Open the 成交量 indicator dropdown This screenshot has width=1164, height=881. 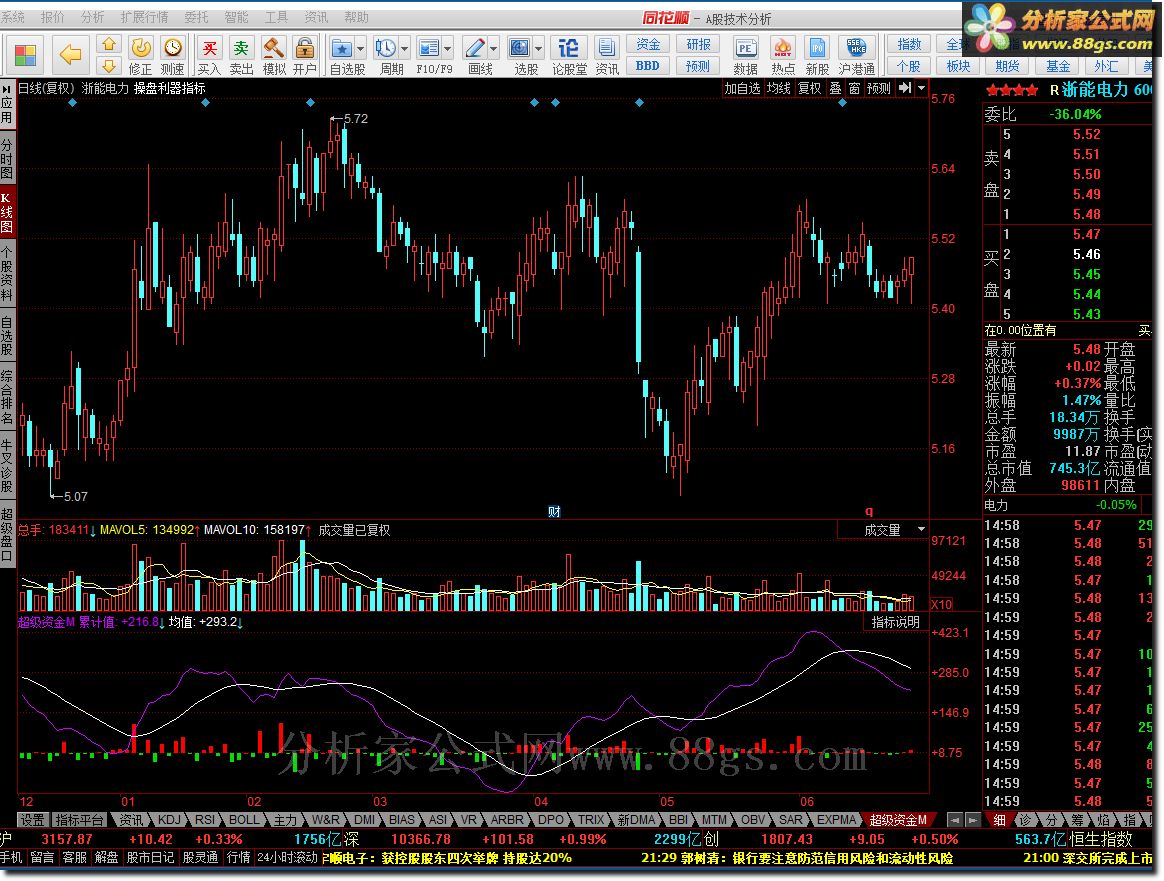click(x=921, y=530)
